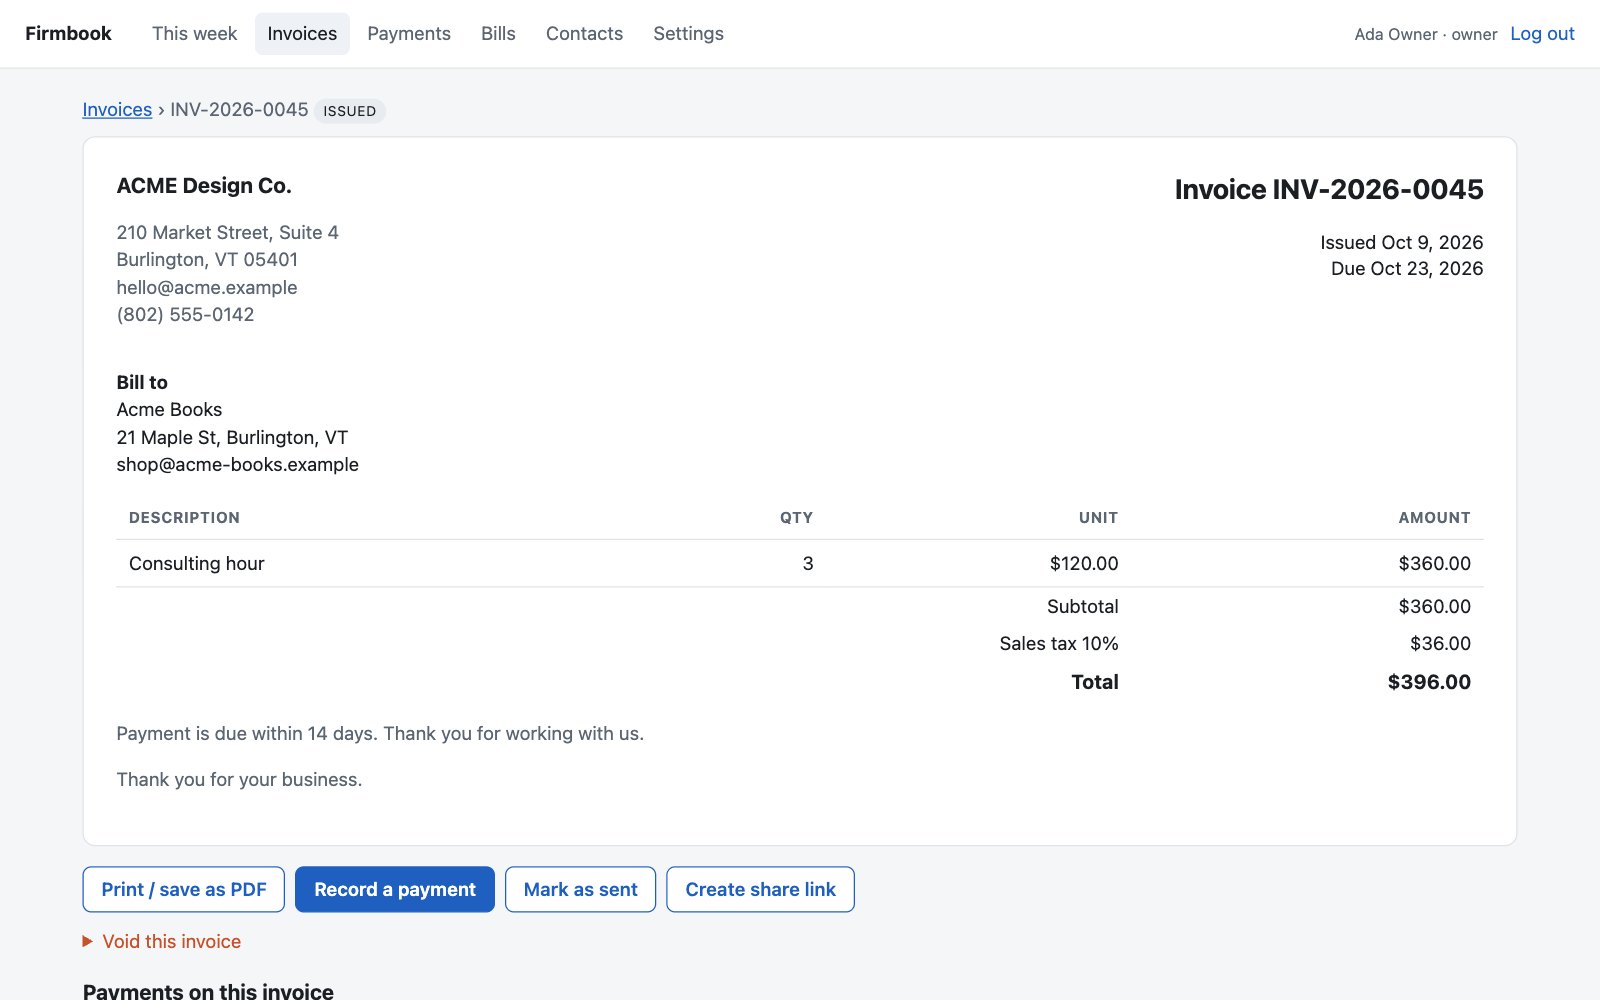1600x1000 pixels.
Task: Go to This week tab
Action: coord(194,33)
